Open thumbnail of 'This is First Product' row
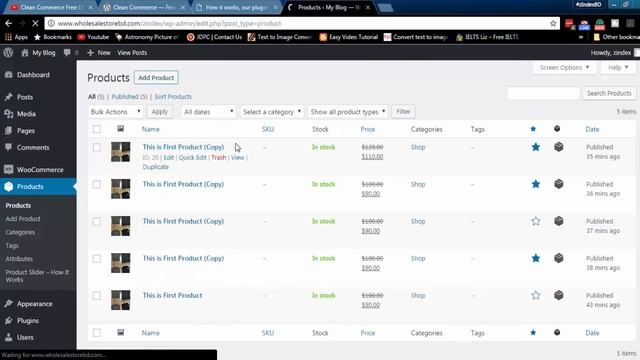640x360 pixels. pos(120,300)
